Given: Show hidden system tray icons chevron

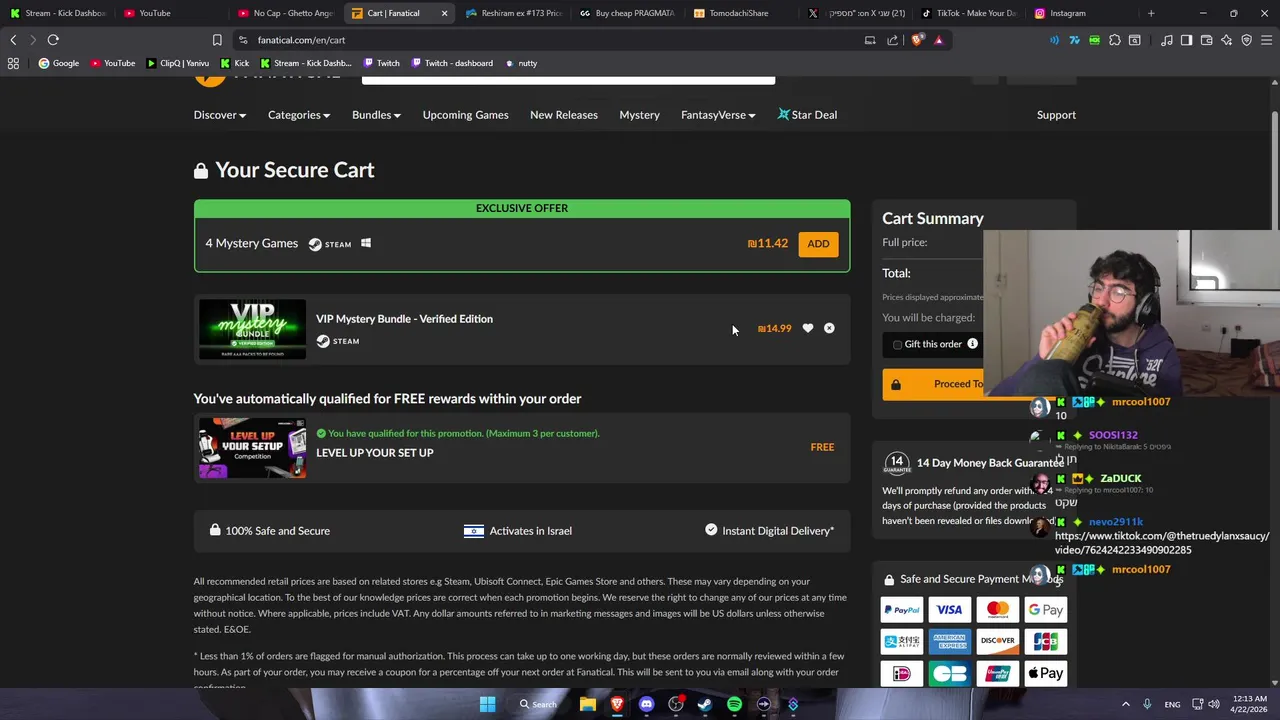Looking at the screenshot, I should 1125,704.
